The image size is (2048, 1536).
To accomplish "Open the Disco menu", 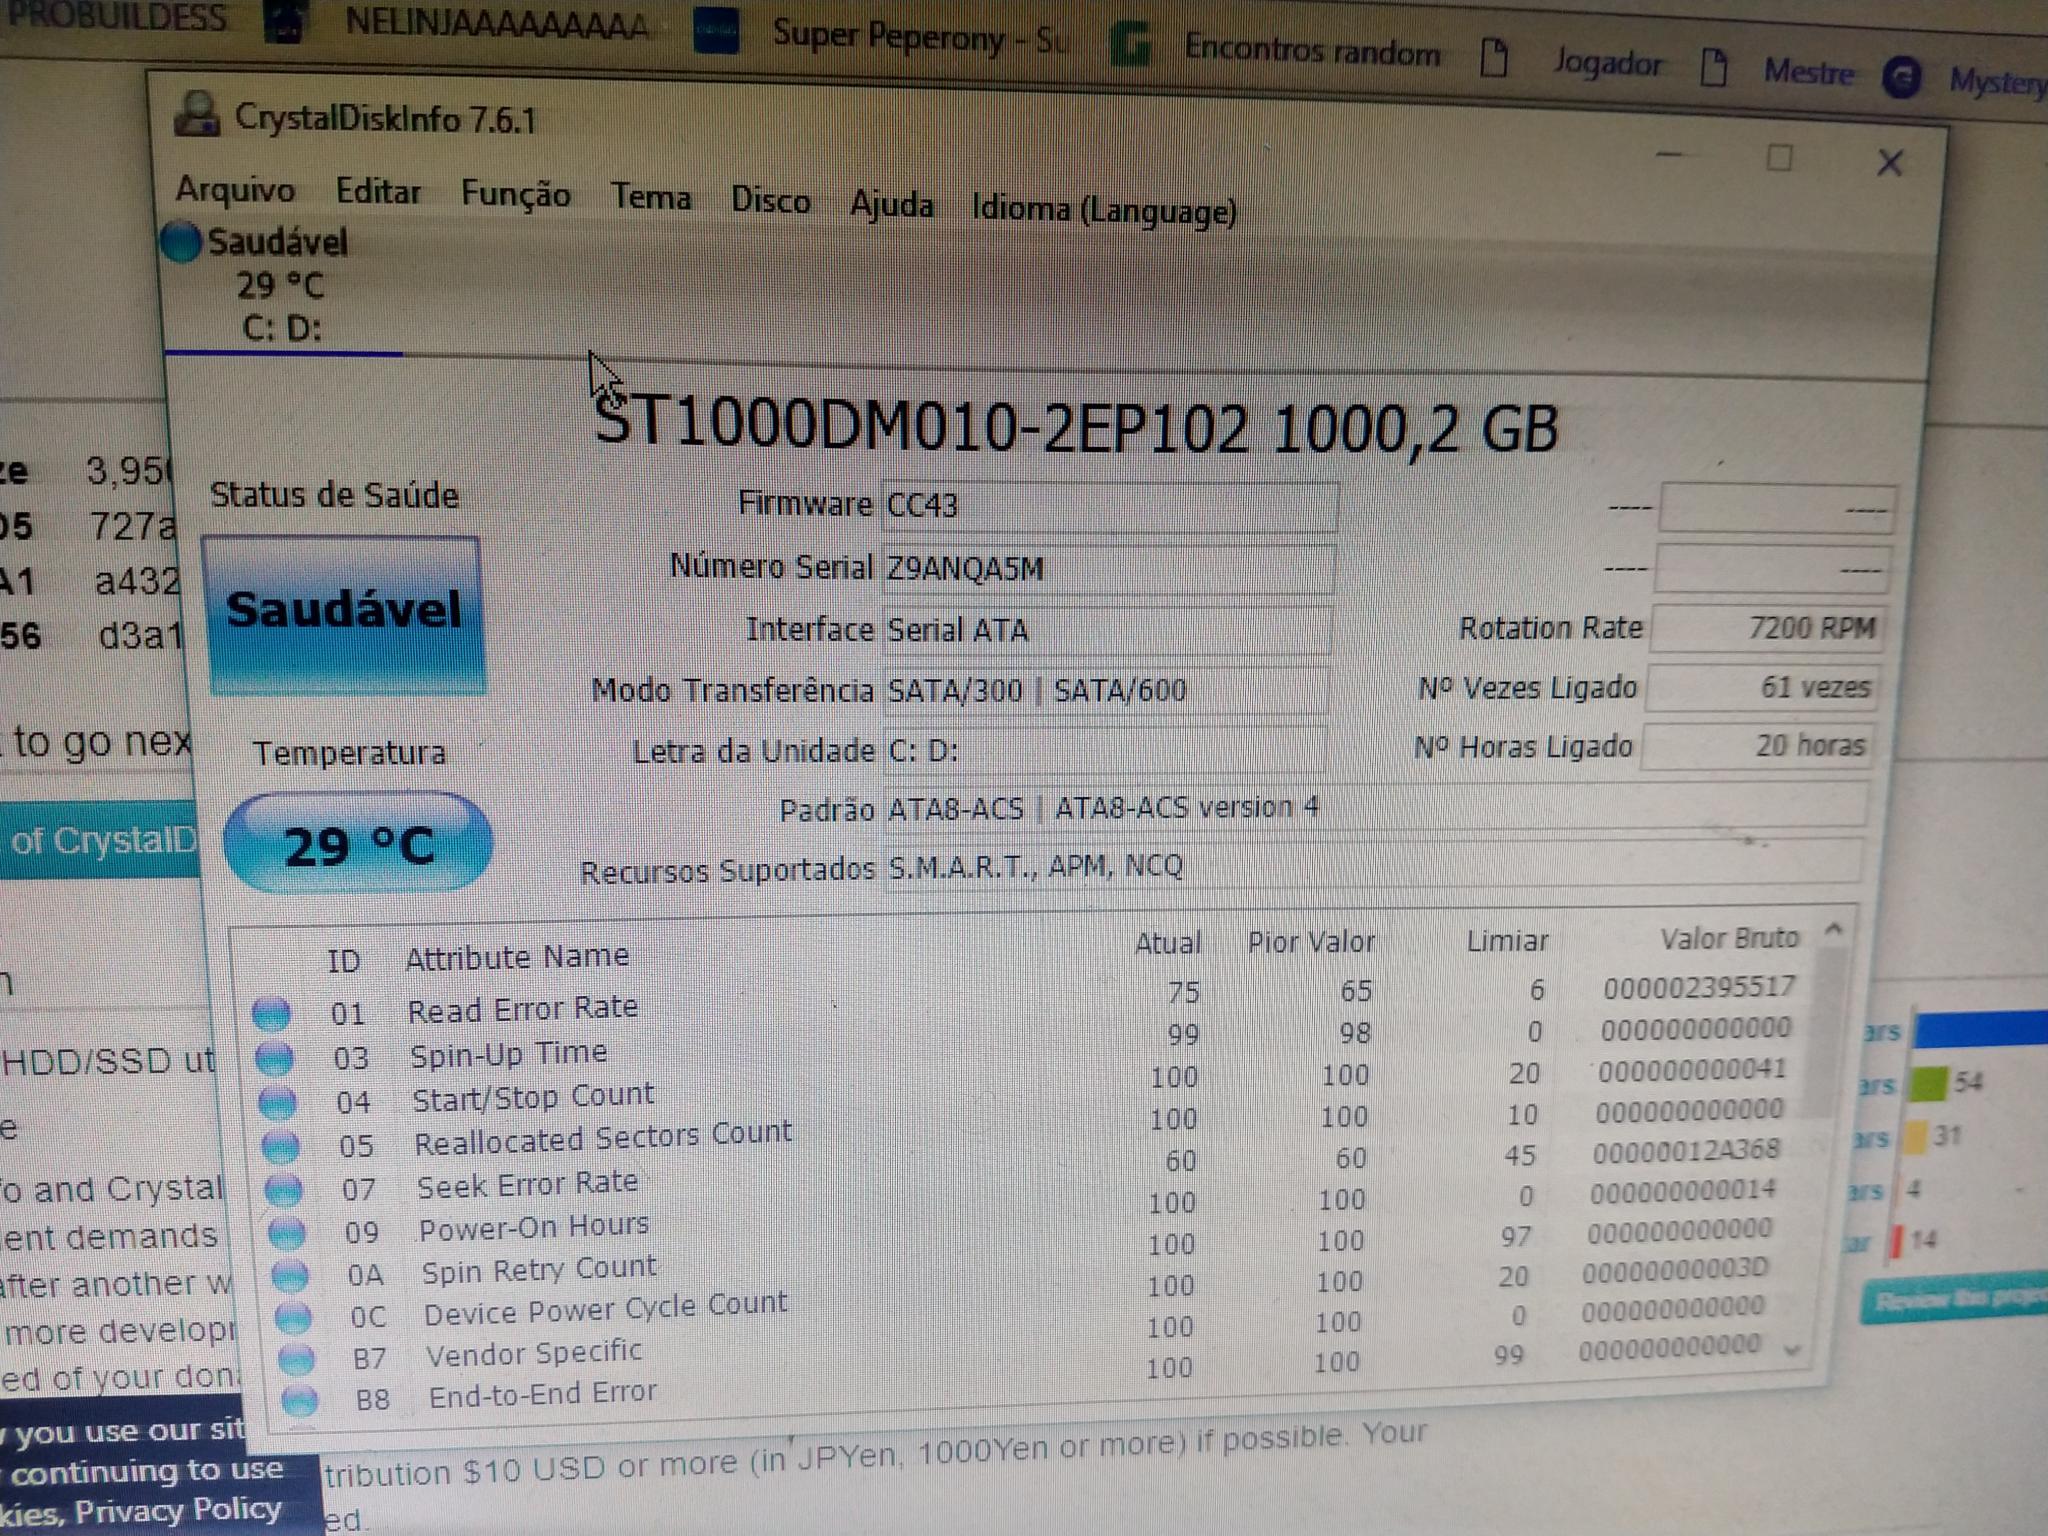I will point(771,200).
